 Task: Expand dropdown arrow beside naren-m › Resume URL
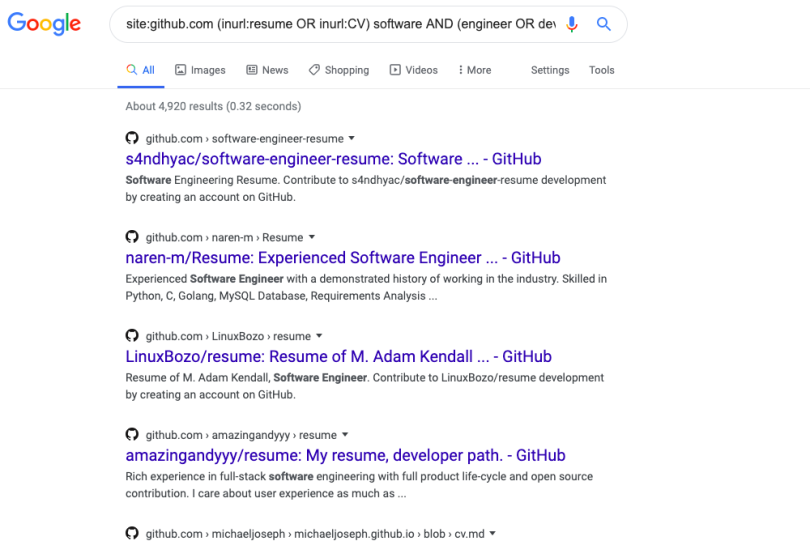click(311, 237)
